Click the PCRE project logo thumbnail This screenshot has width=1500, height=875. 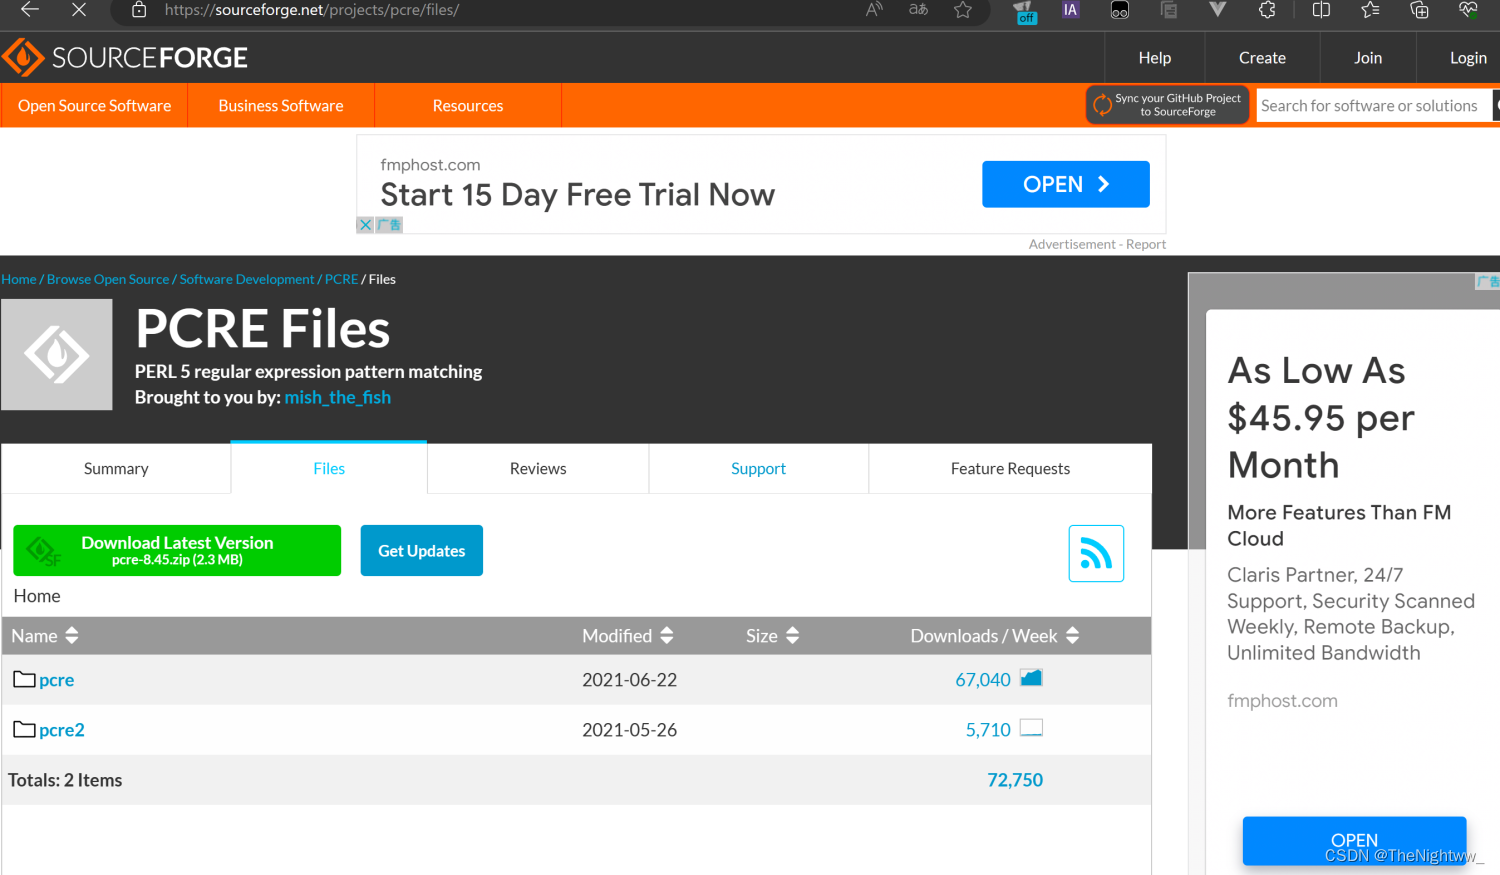click(57, 355)
